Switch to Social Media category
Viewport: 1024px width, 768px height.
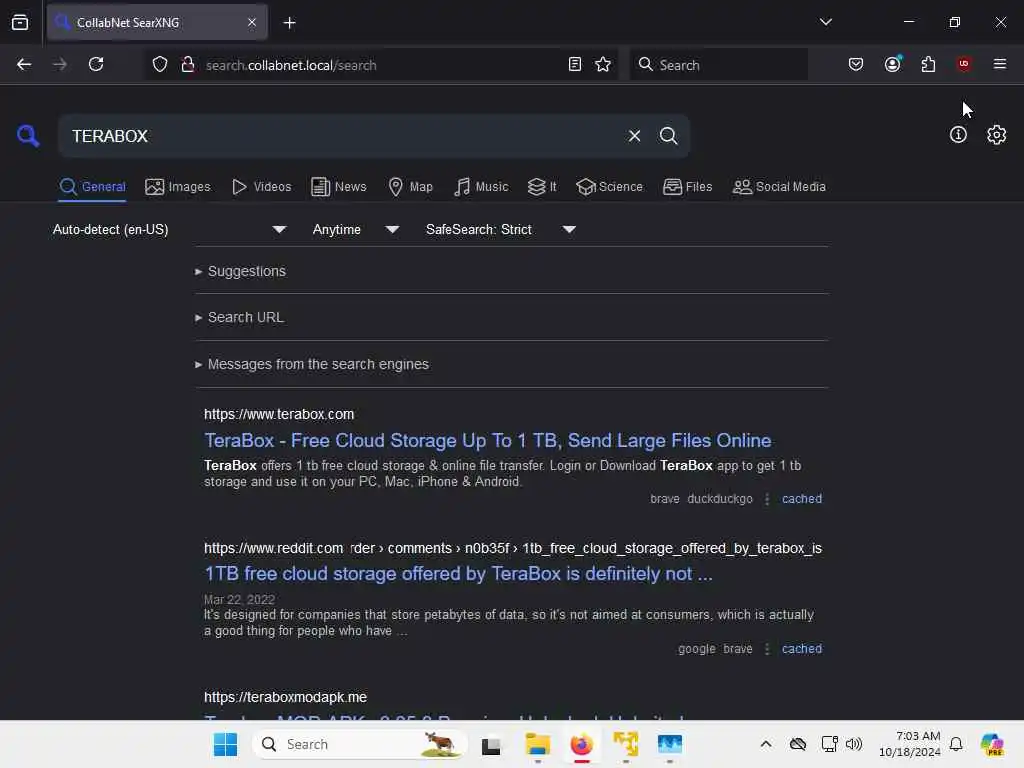pyautogui.click(x=779, y=187)
